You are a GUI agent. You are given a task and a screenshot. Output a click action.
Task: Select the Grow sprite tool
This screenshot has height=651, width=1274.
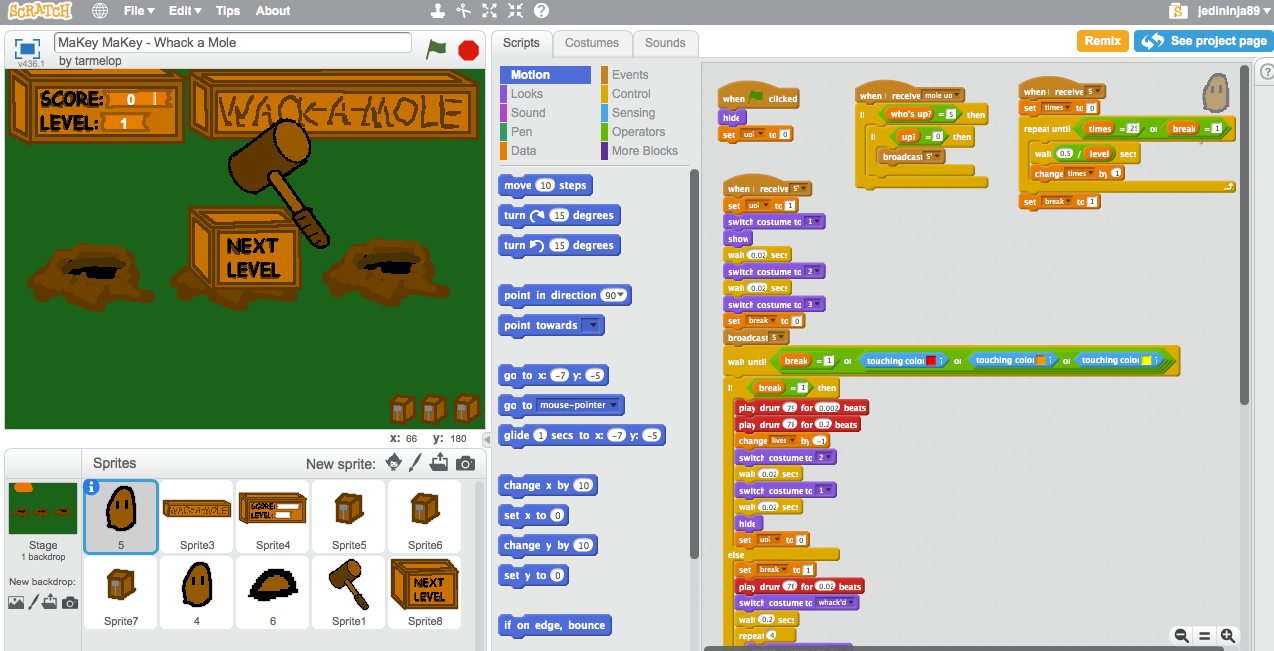(489, 11)
